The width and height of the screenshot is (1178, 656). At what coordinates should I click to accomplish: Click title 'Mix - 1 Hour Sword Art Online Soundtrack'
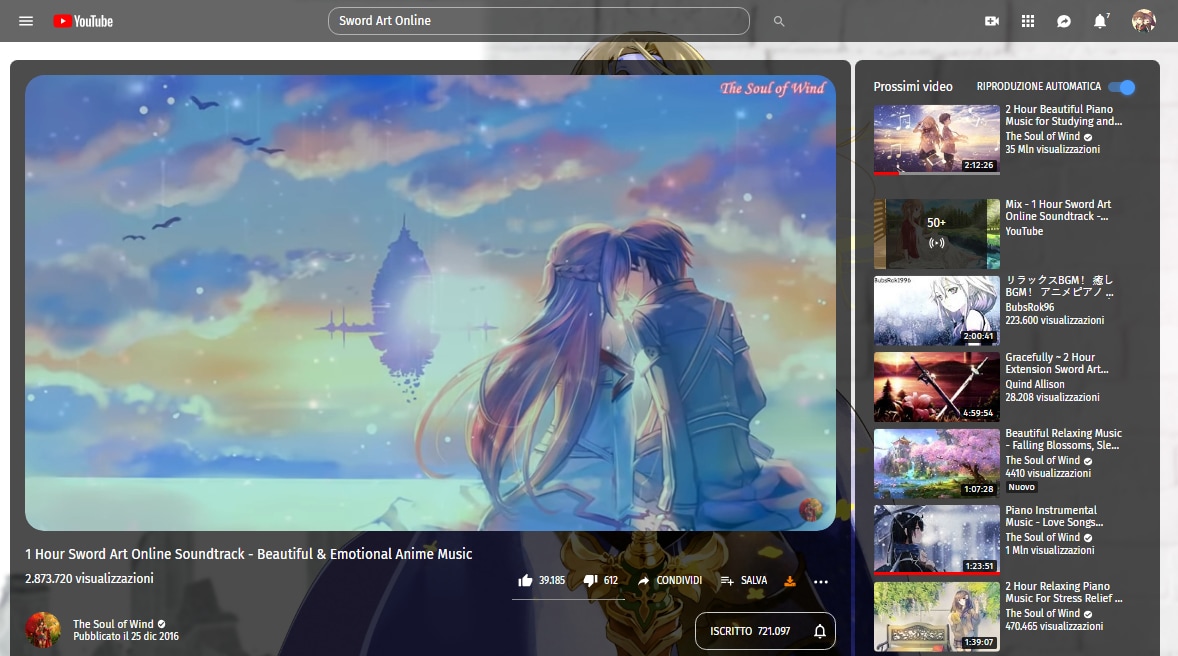[1058, 210]
